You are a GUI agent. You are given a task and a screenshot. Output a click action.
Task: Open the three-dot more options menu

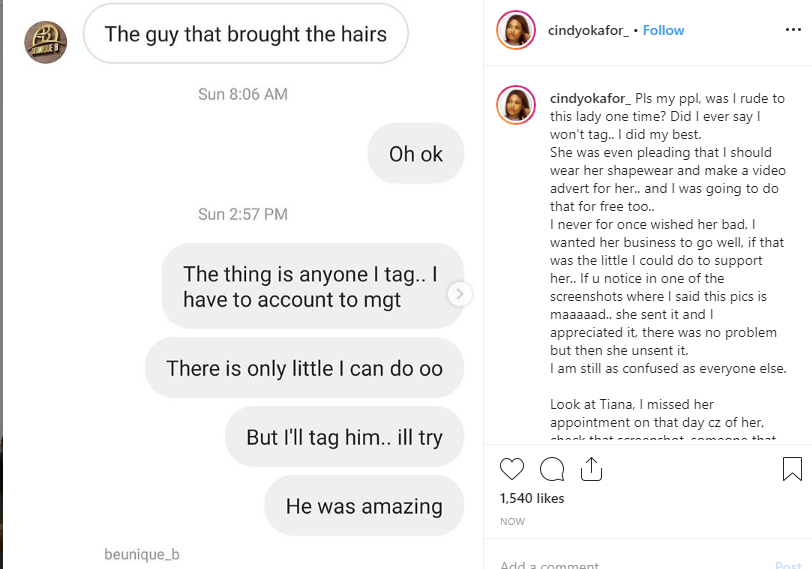point(792,31)
